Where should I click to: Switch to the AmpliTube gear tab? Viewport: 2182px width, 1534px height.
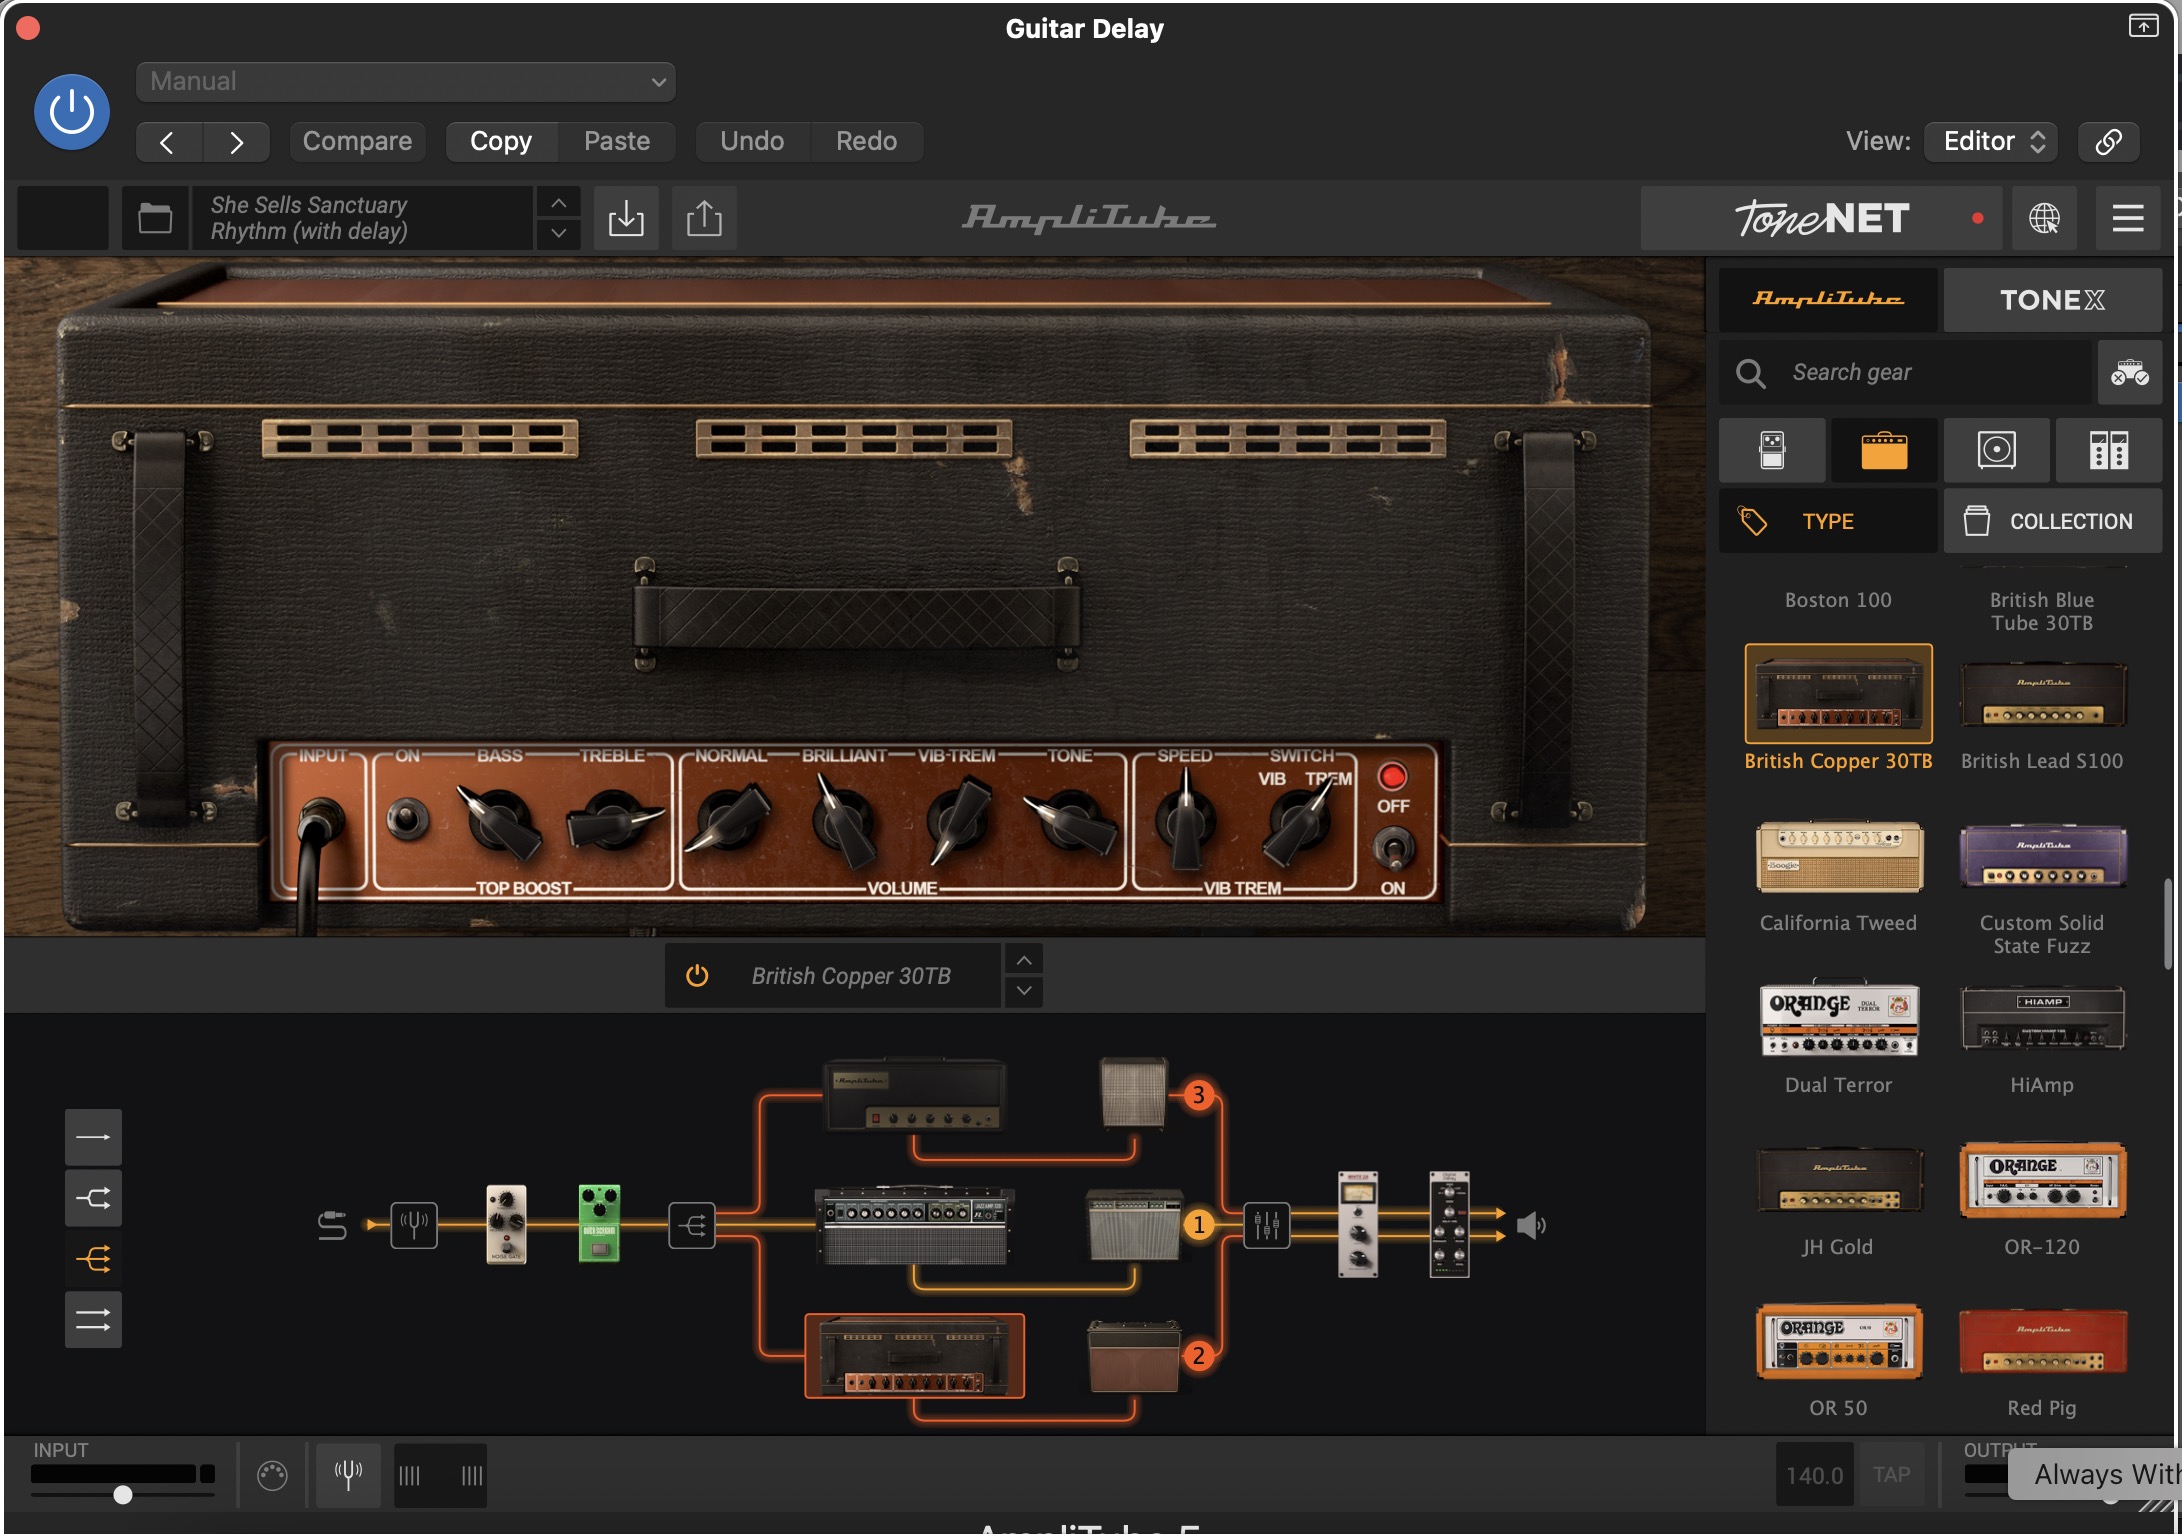[x=1828, y=299]
